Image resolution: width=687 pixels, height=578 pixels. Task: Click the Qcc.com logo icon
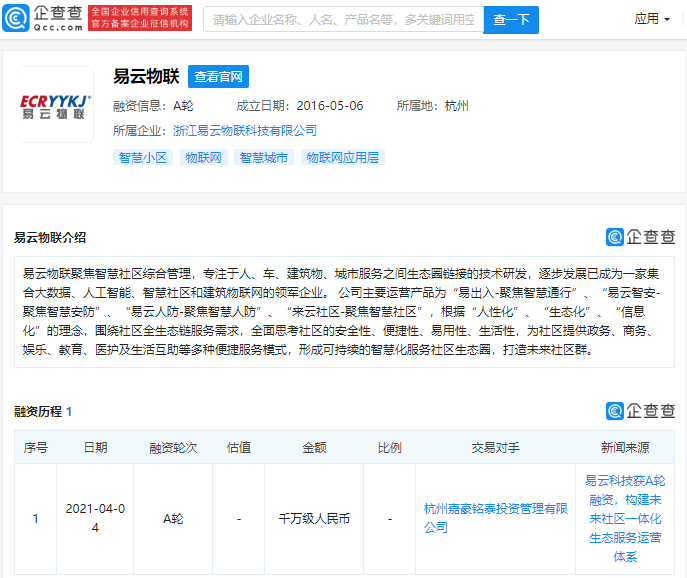click(16, 18)
